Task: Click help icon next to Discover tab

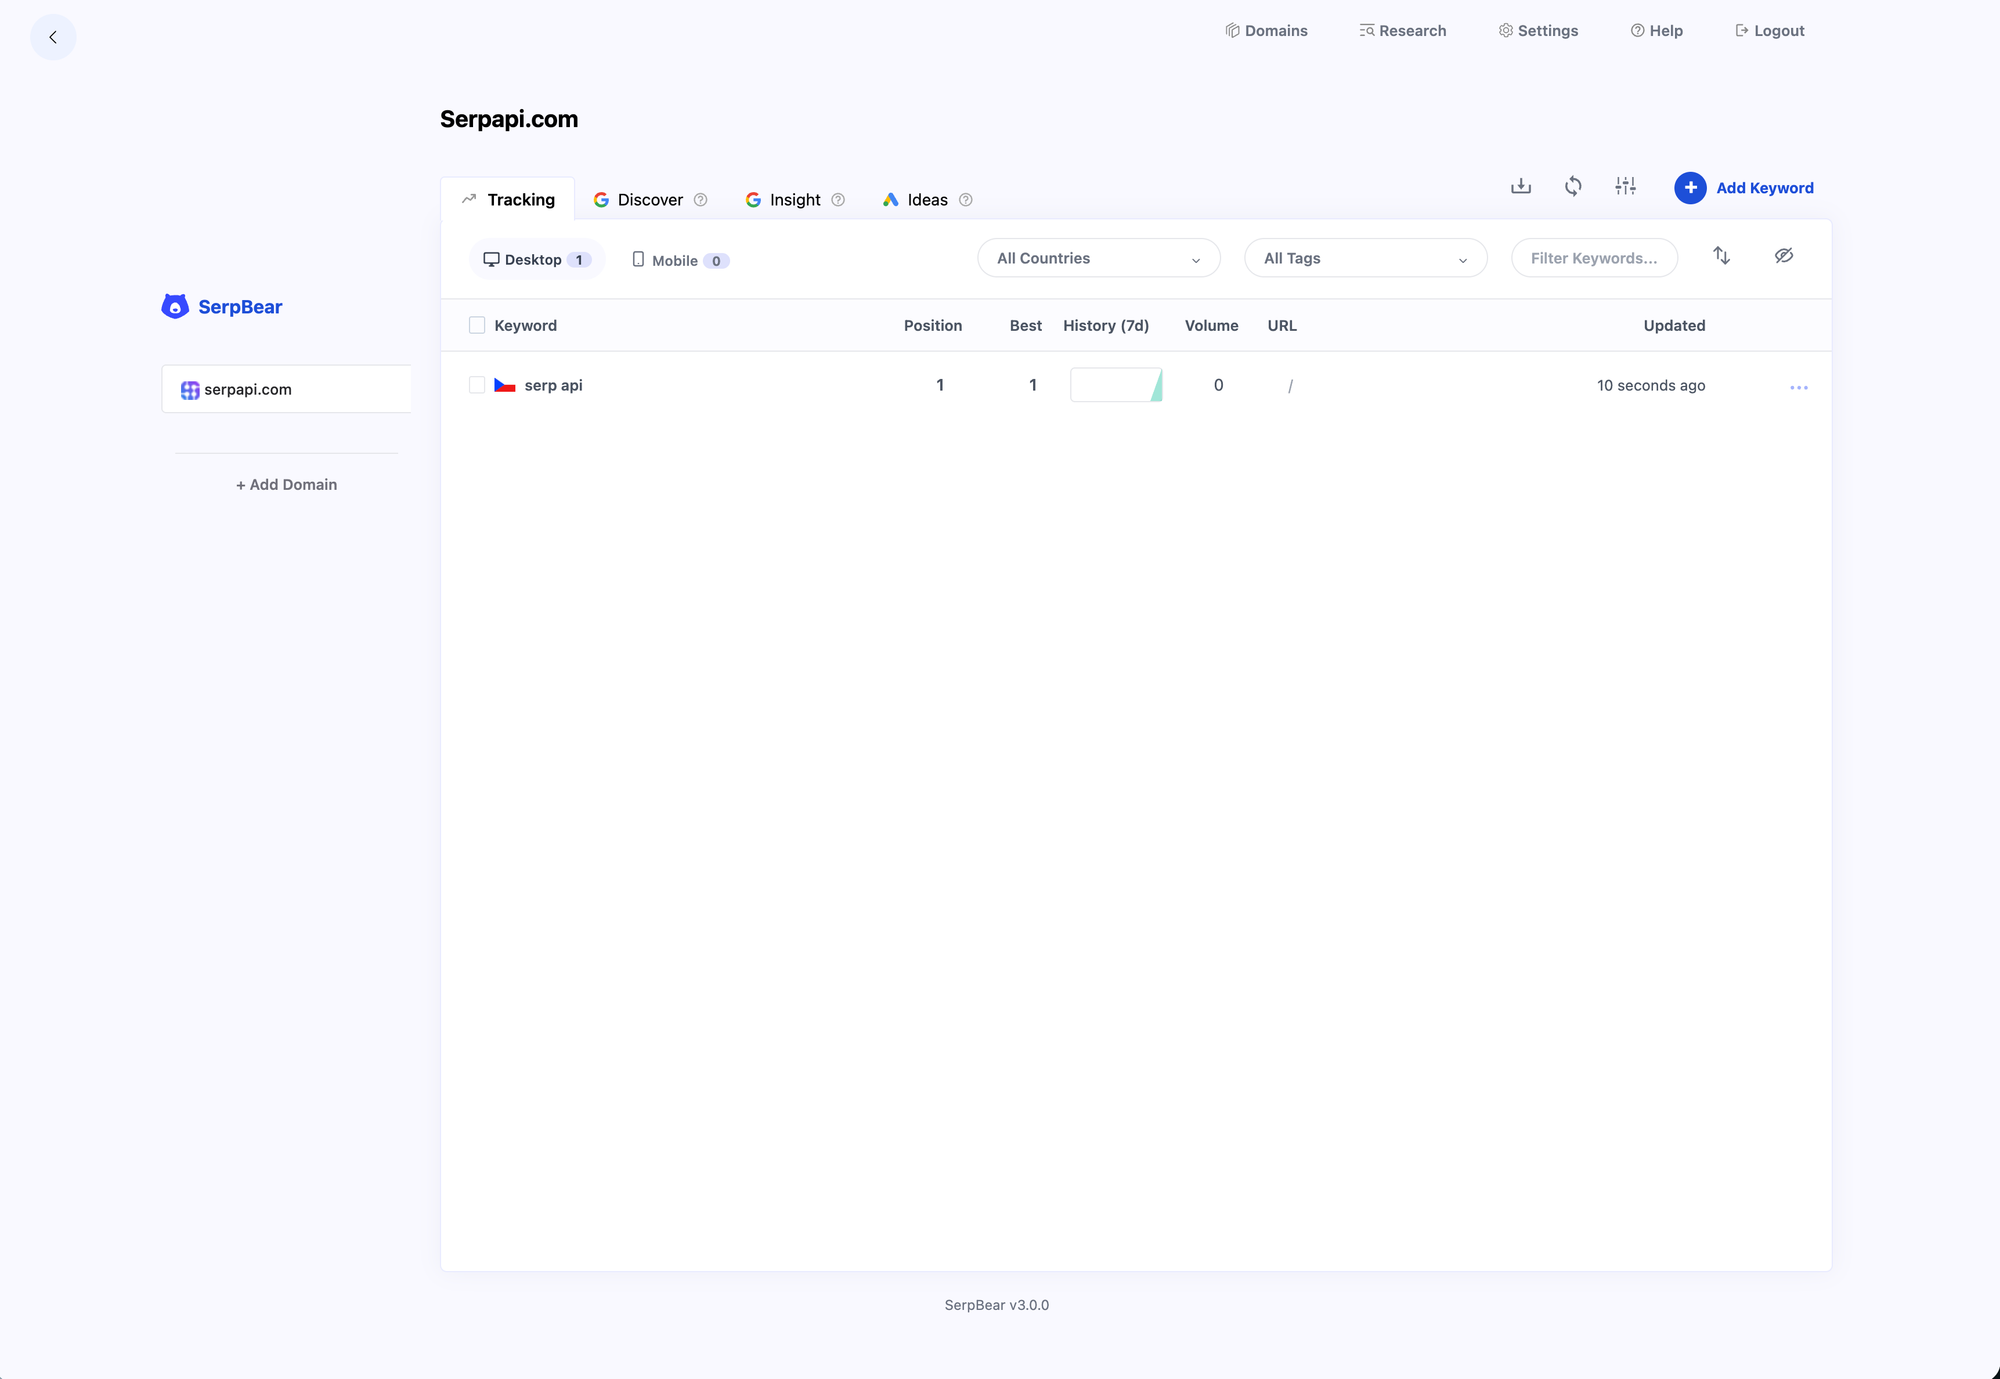Action: pyautogui.click(x=701, y=200)
